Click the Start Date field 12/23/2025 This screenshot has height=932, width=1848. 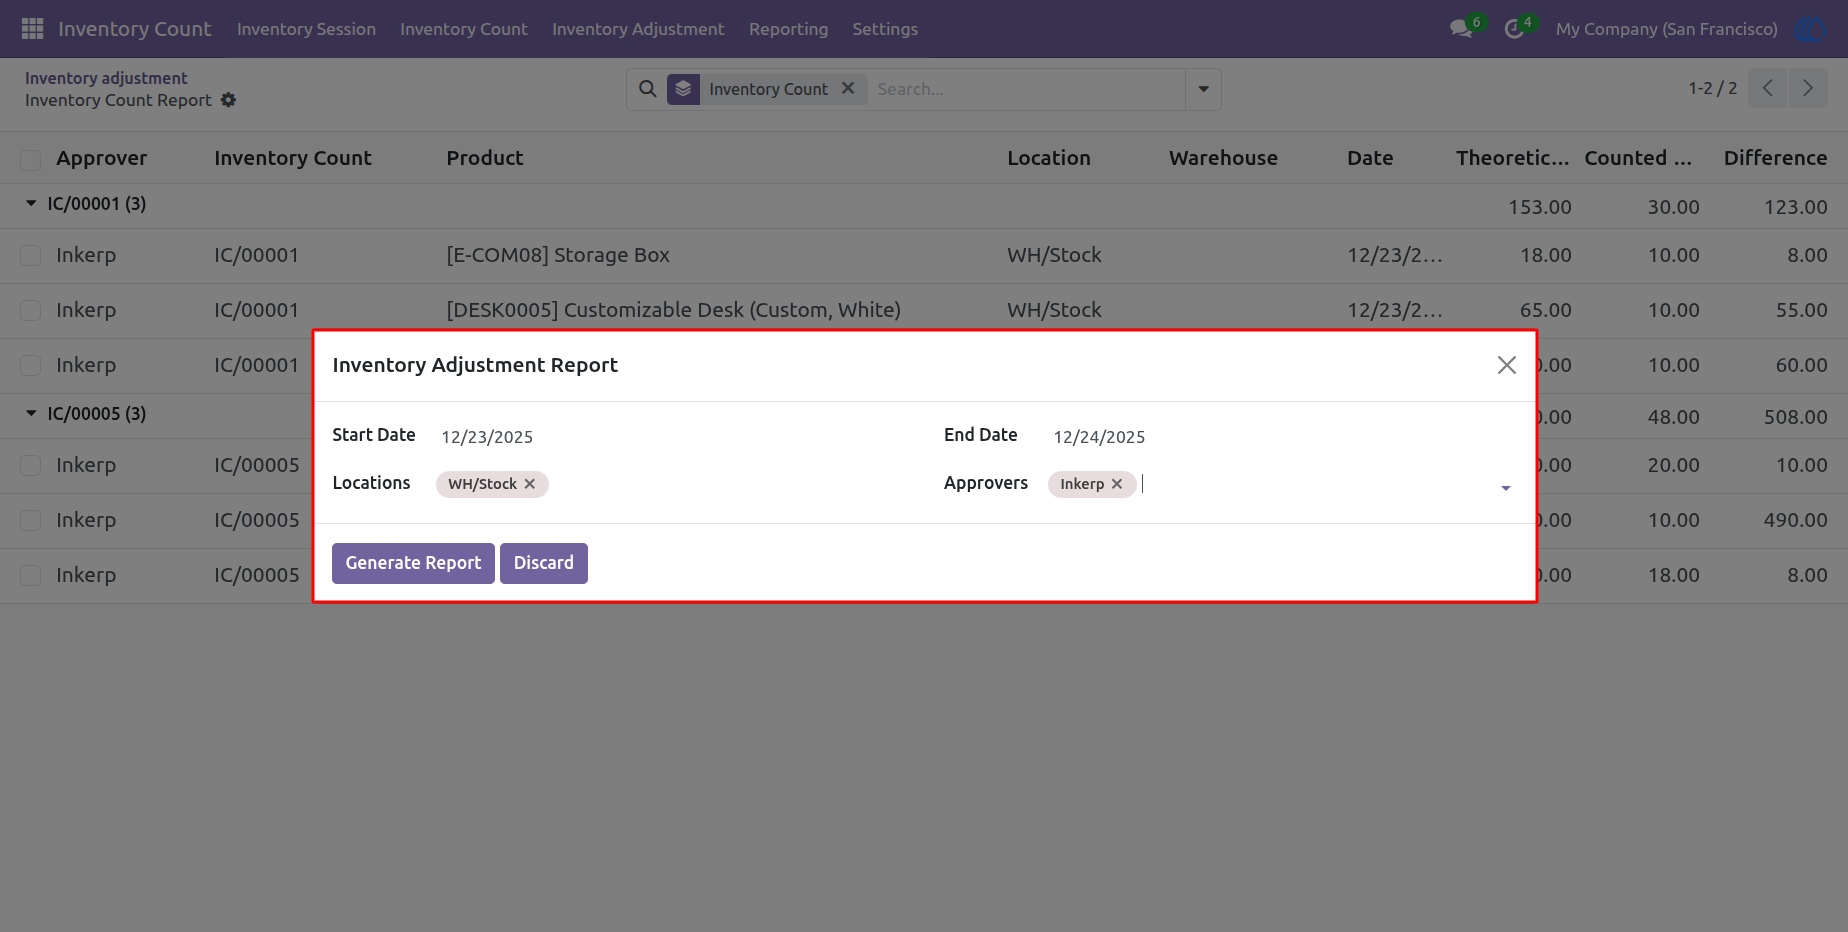tap(487, 437)
